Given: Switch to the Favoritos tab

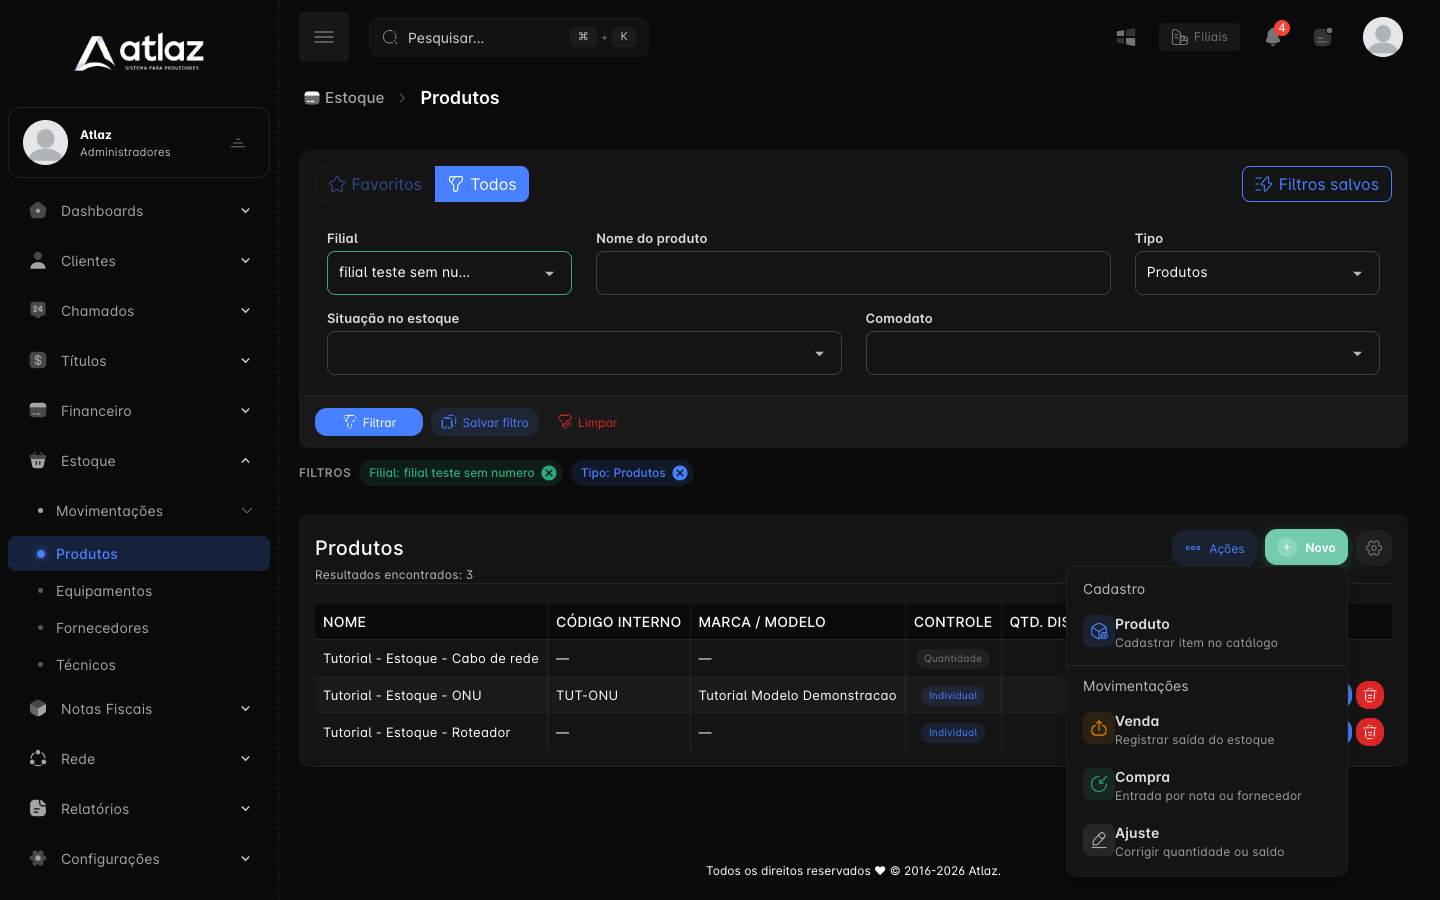Looking at the screenshot, I should (375, 184).
